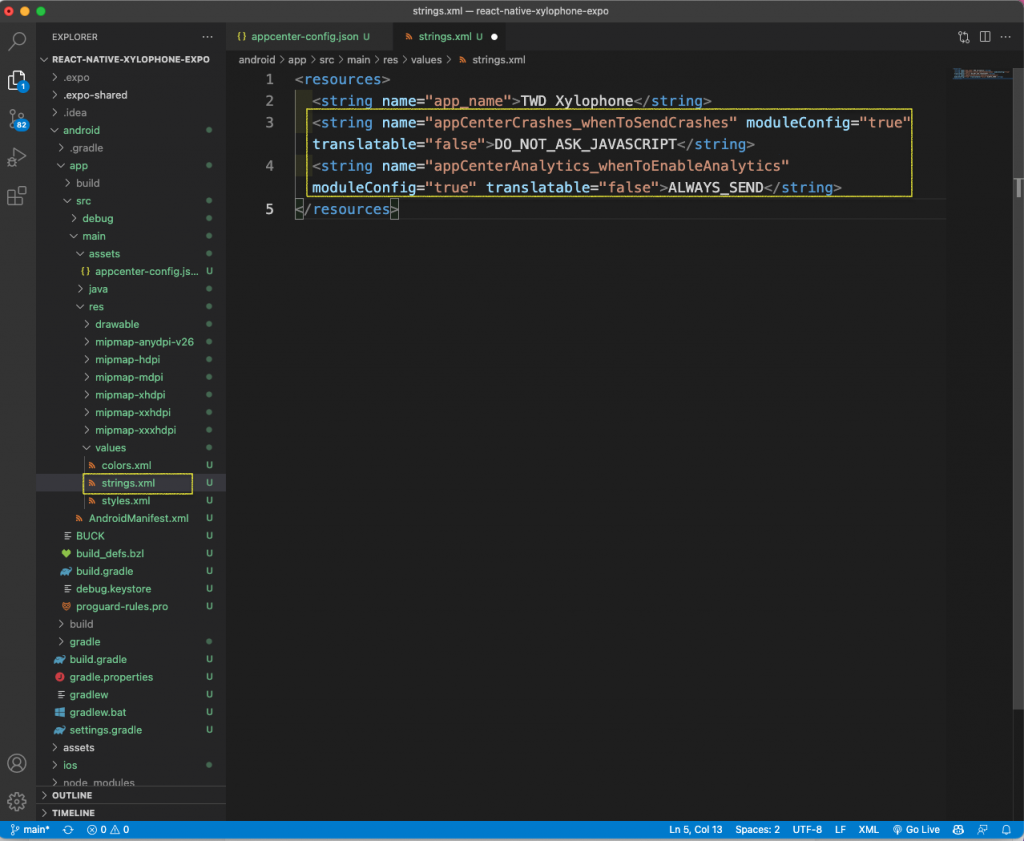Open gradle.properties file

131,676
